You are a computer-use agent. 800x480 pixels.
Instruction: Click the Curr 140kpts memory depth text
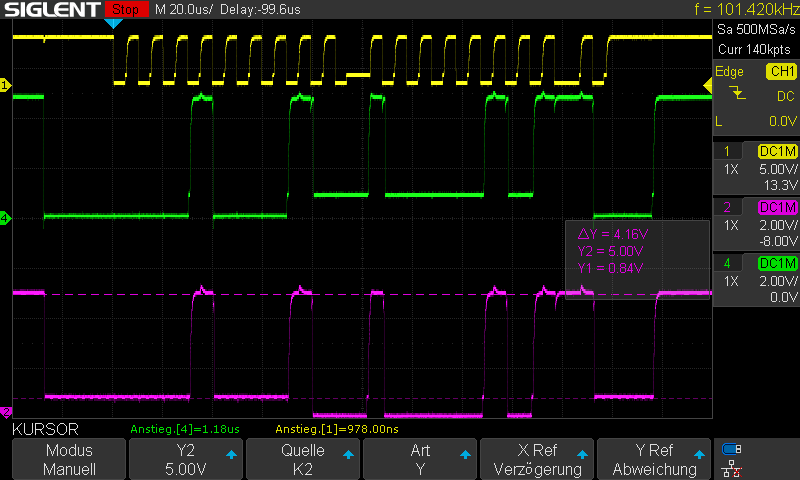click(754, 49)
